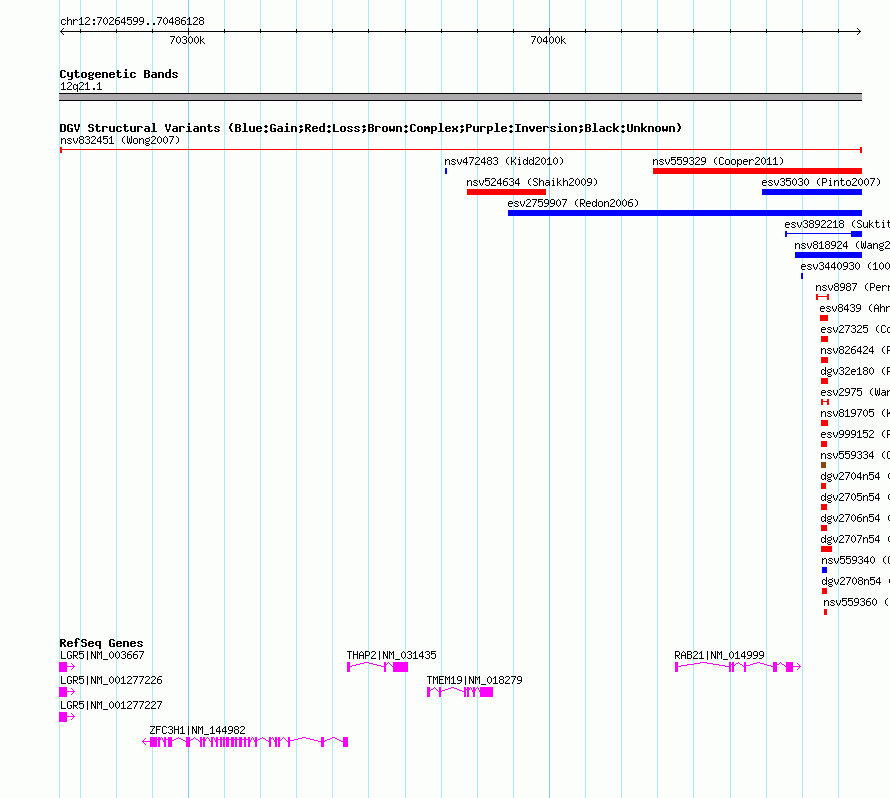Click the nsv524634 (Shaikh2009) red bar
This screenshot has width=890, height=798.
pos(506,192)
